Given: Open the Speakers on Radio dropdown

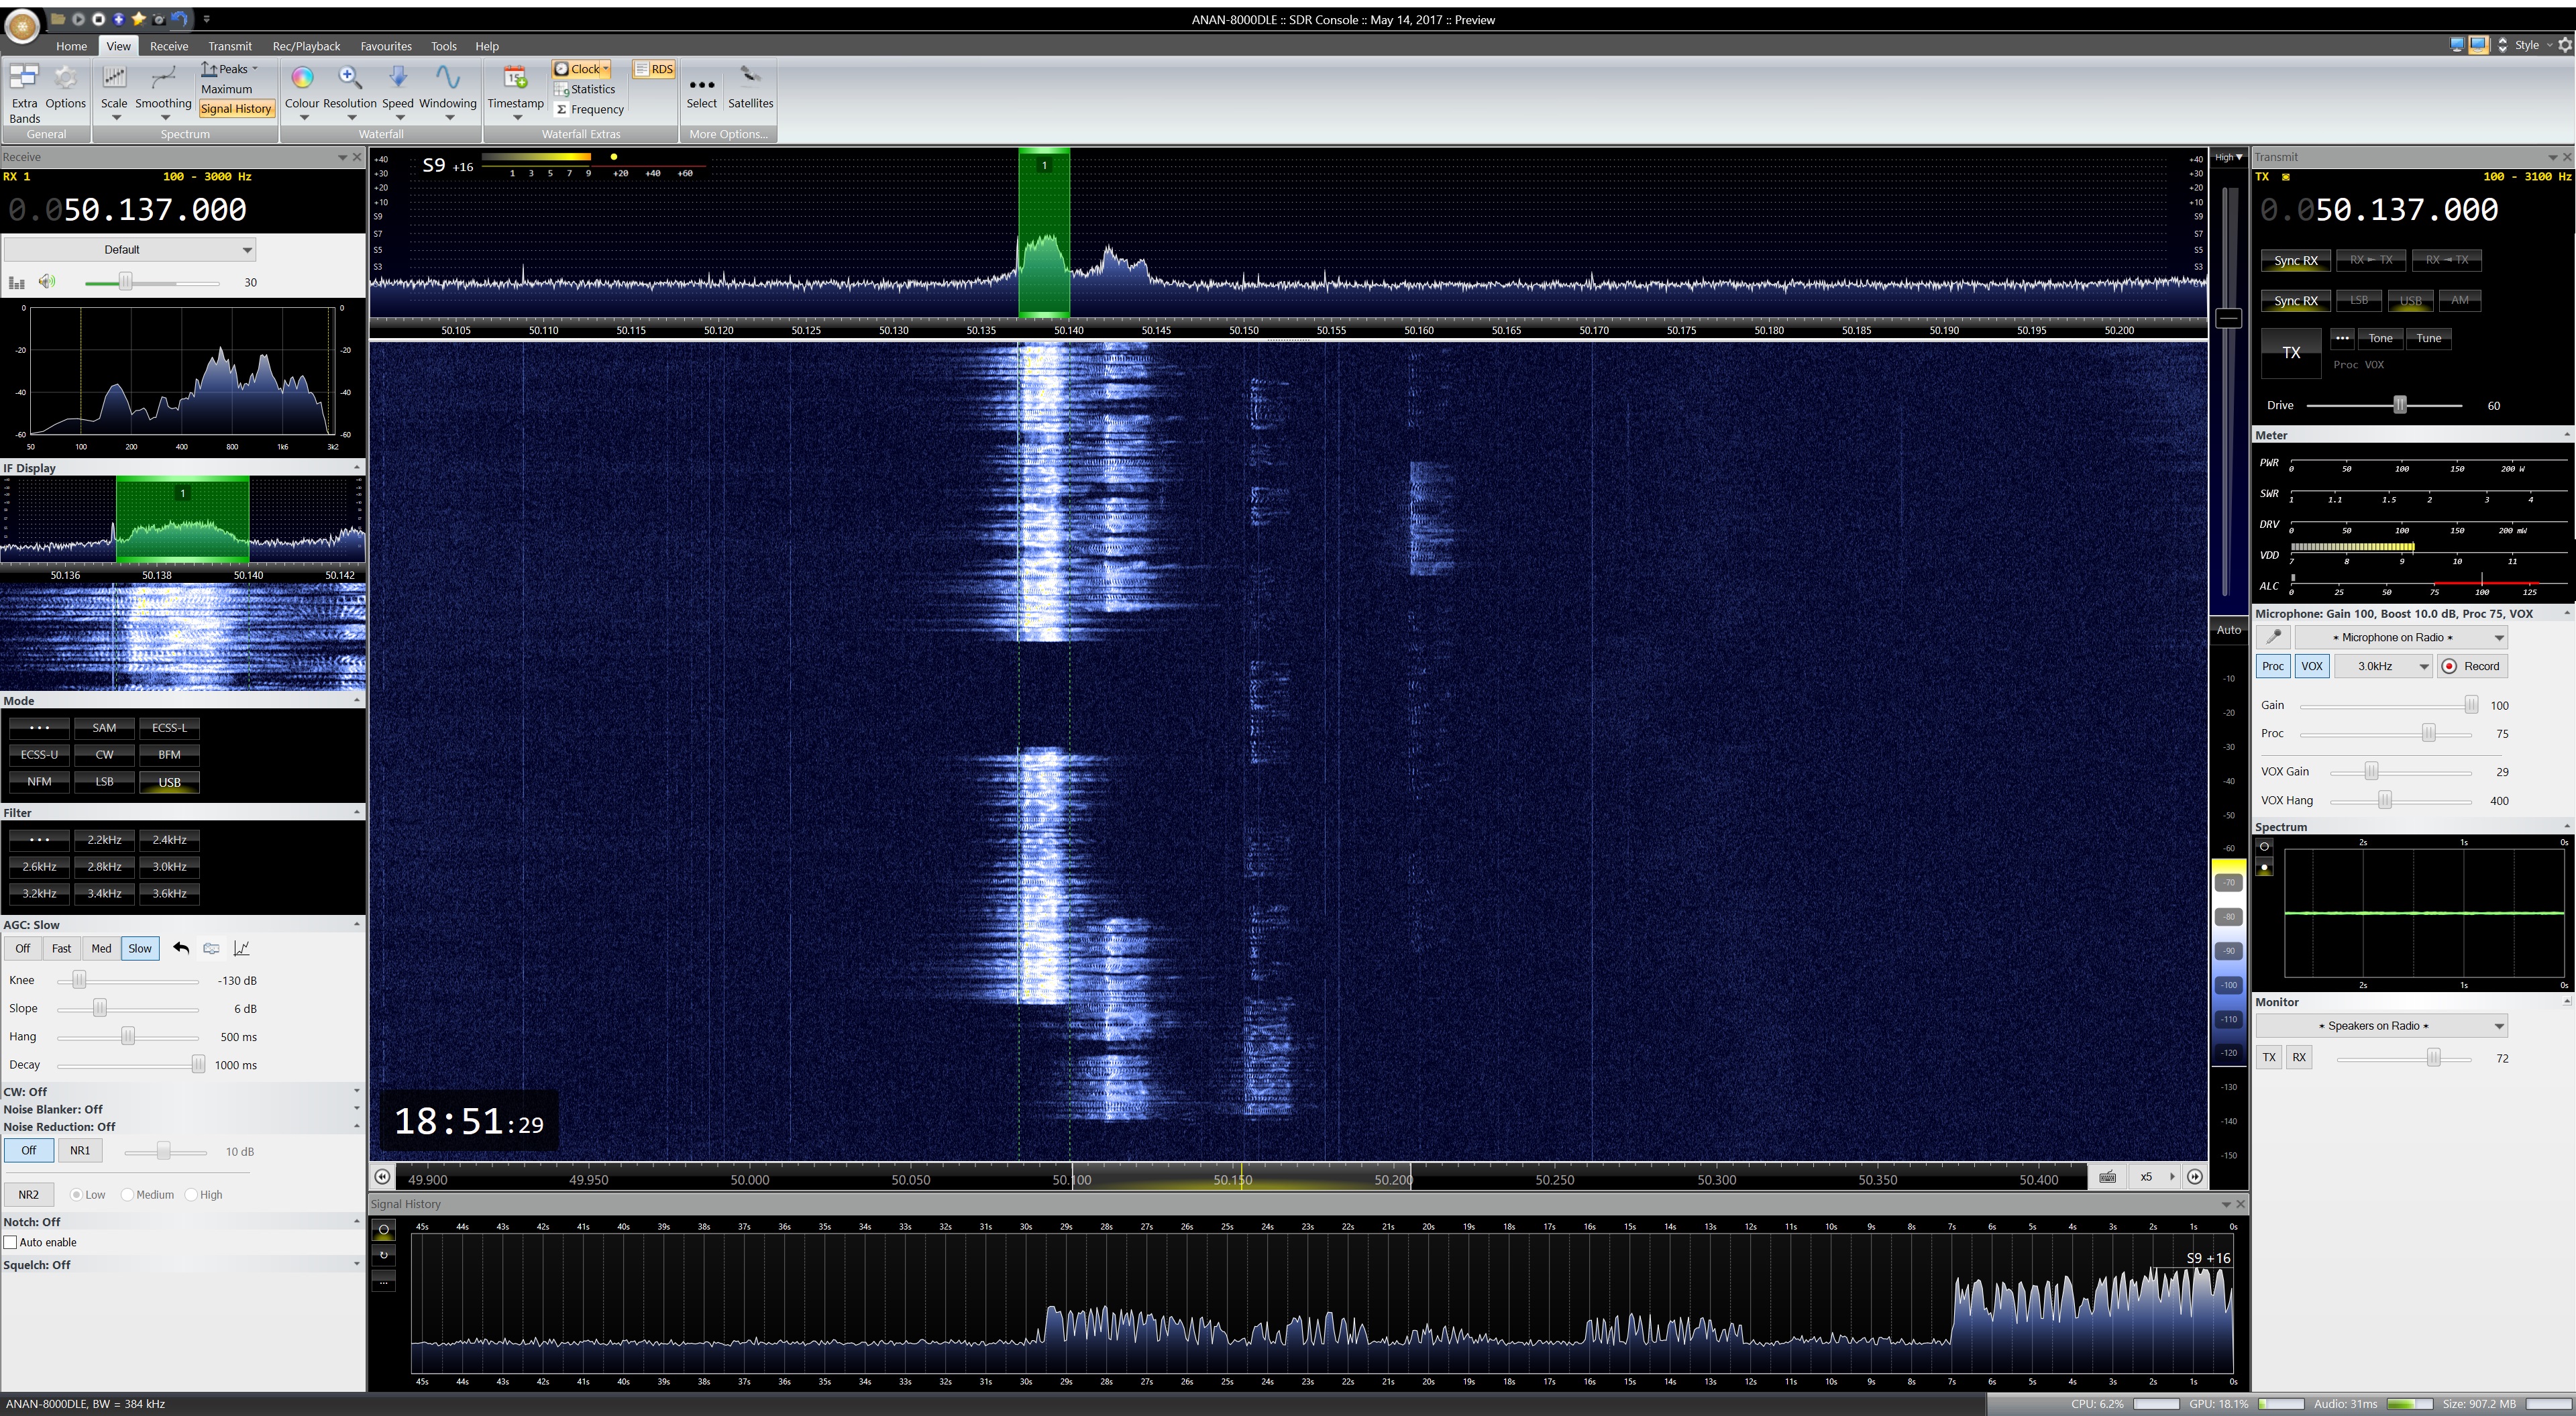Looking at the screenshot, I should [x=2380, y=1025].
